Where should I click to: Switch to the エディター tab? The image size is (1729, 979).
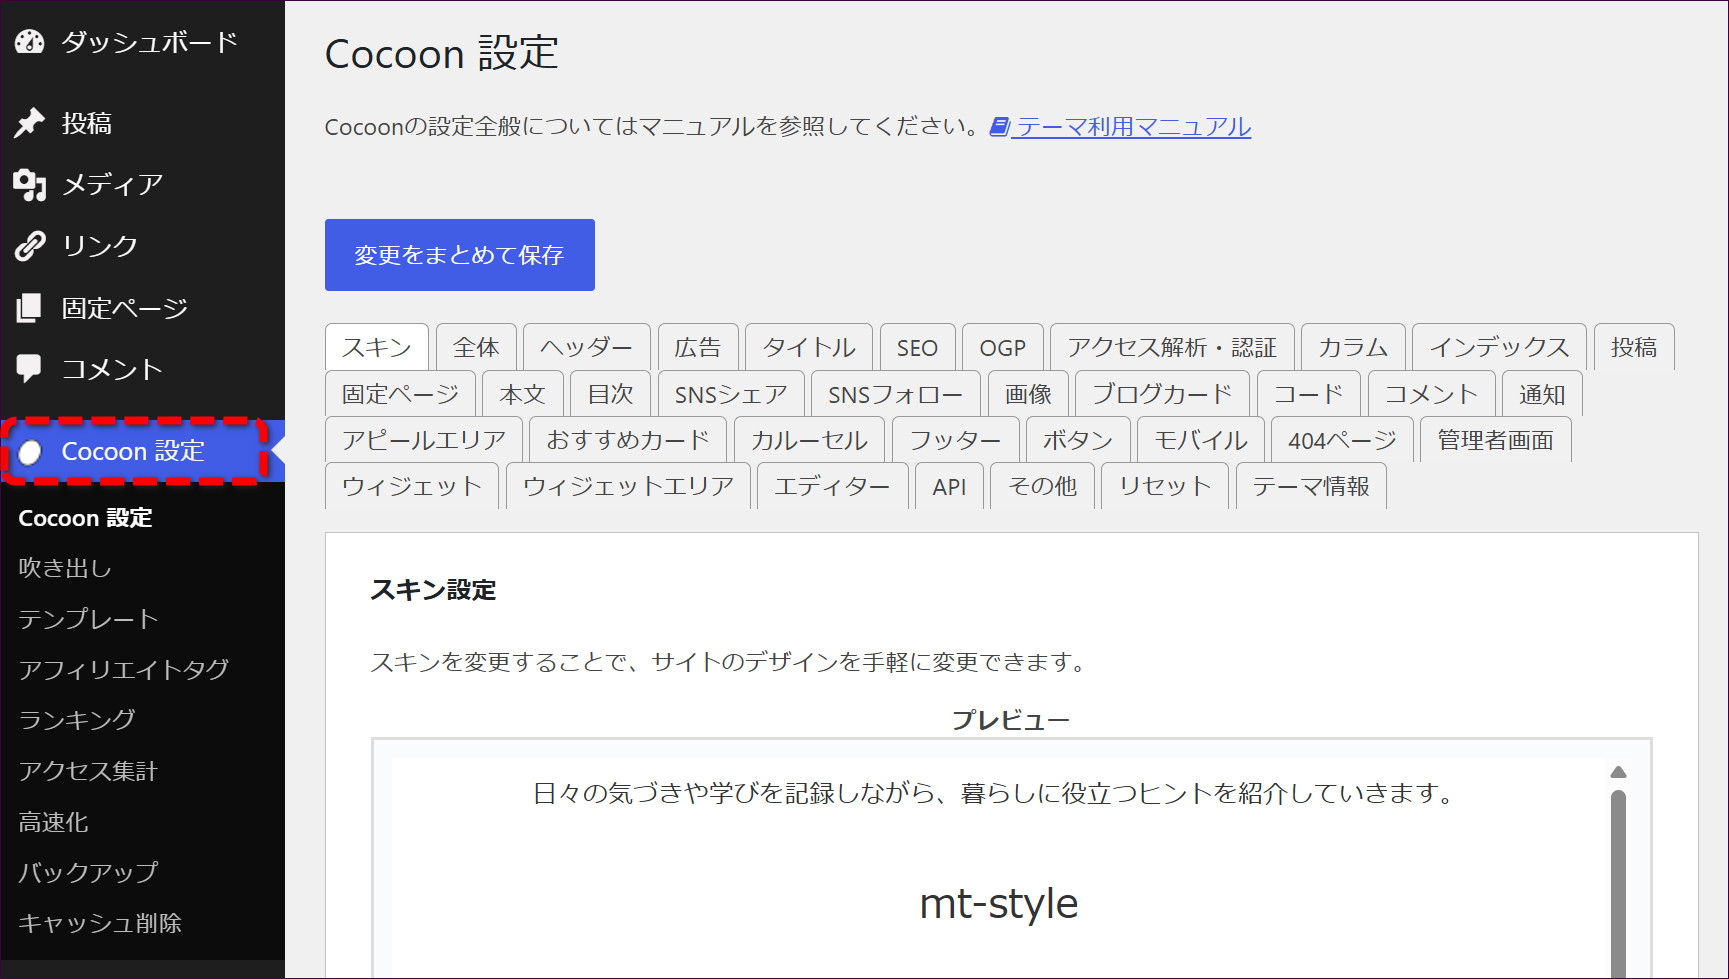833,486
